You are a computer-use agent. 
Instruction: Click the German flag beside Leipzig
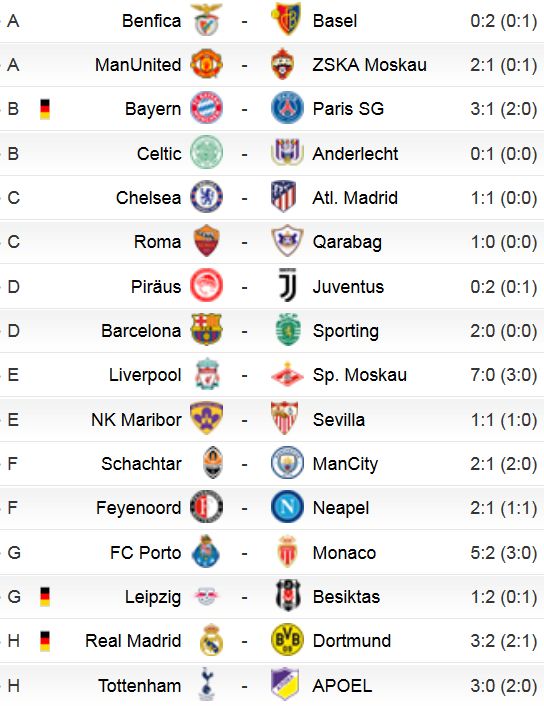click(x=45, y=597)
